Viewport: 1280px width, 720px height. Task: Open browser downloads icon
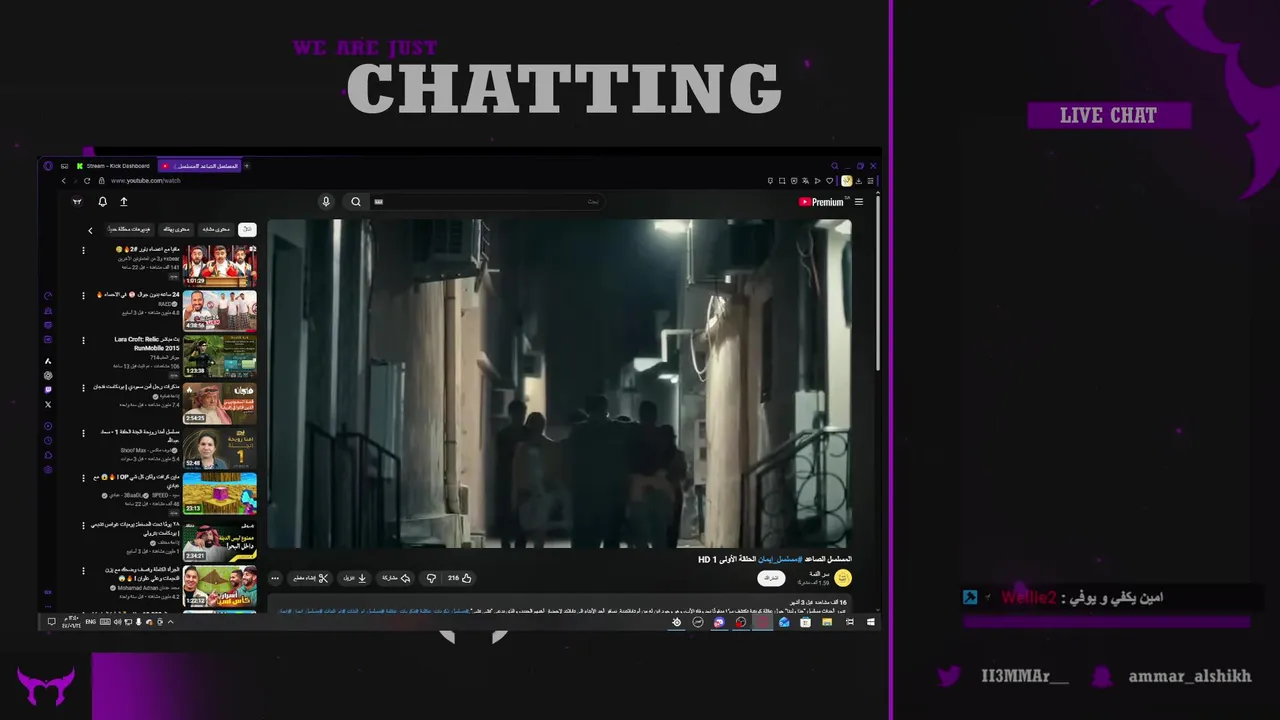tap(859, 181)
